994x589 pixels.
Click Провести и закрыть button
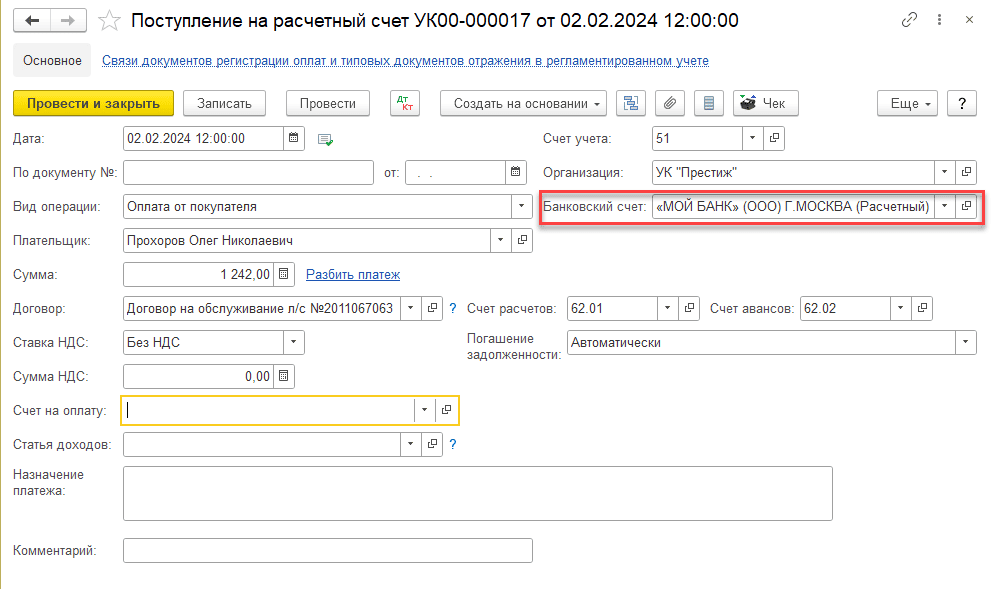click(x=93, y=103)
